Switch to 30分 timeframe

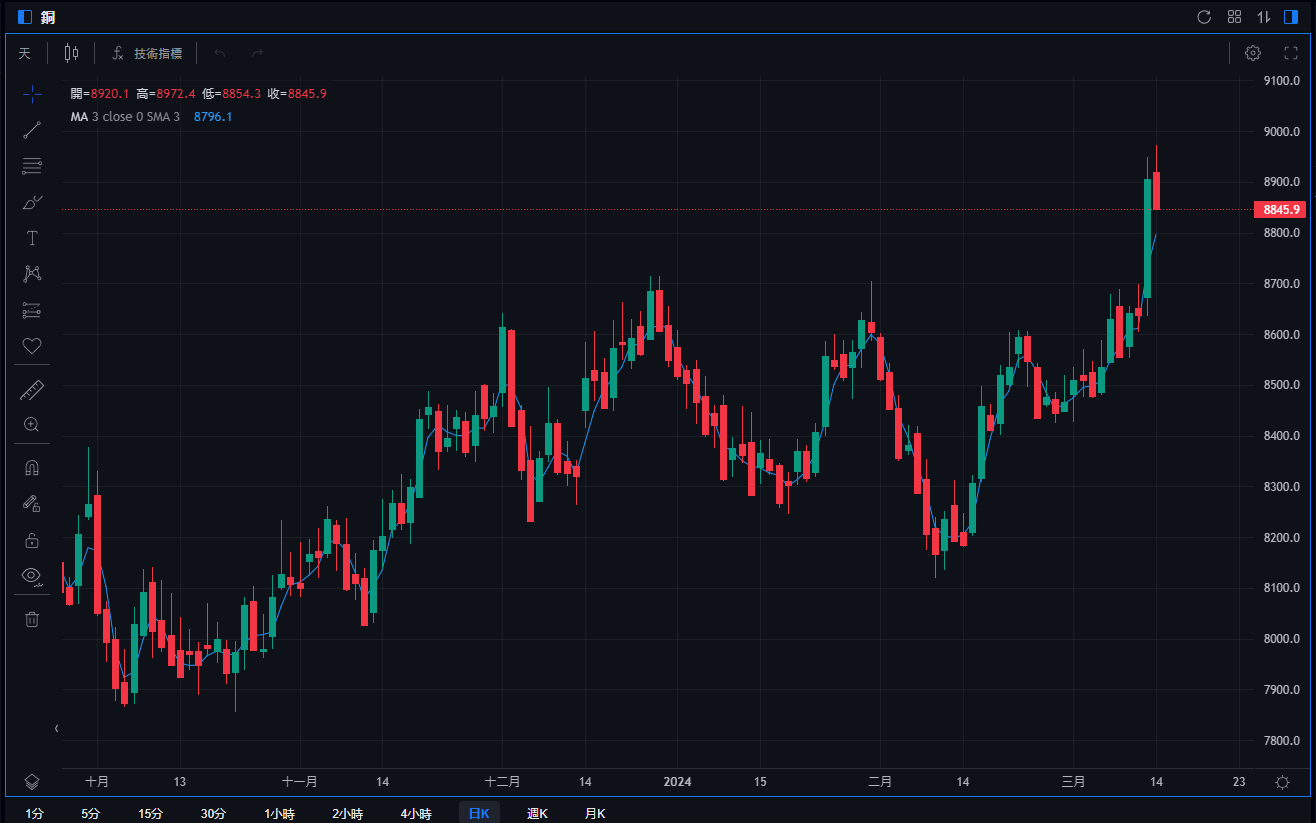[213, 813]
